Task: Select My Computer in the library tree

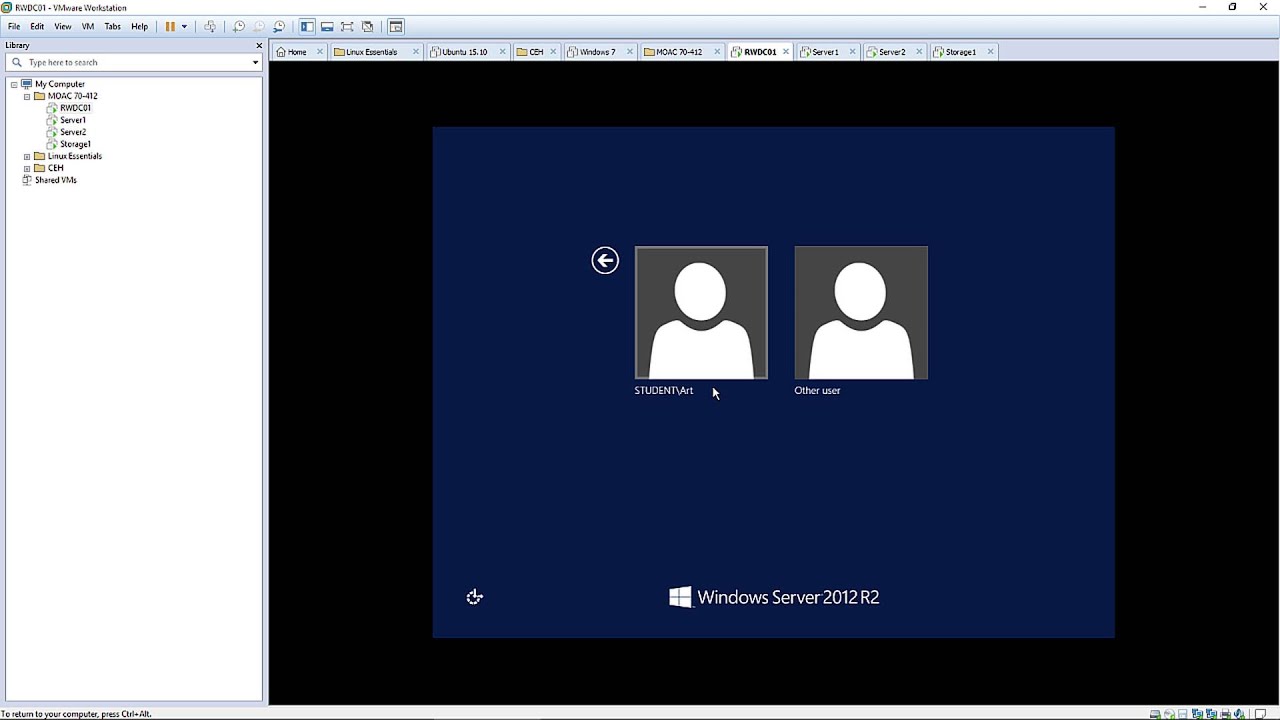Action: 60,84
